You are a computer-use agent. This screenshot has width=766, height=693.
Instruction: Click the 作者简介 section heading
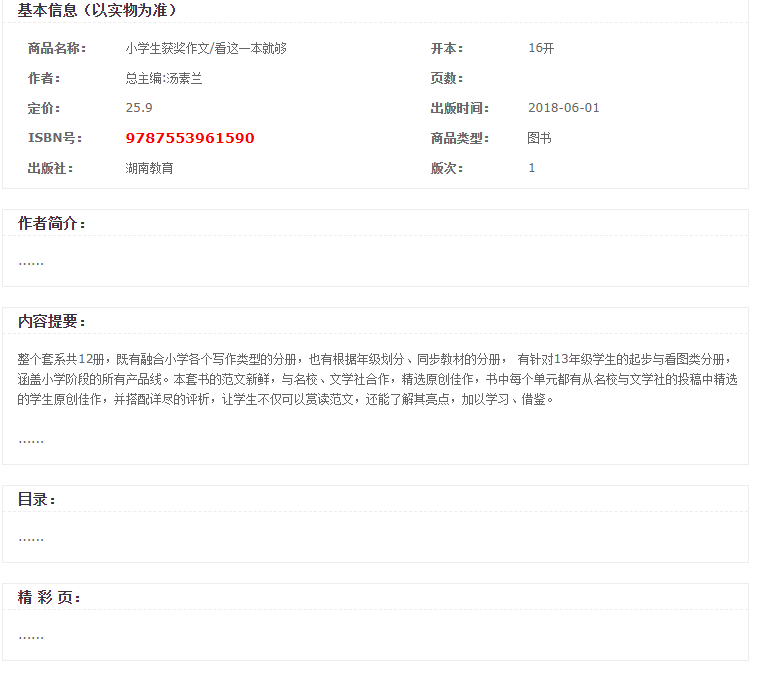click(x=51, y=223)
